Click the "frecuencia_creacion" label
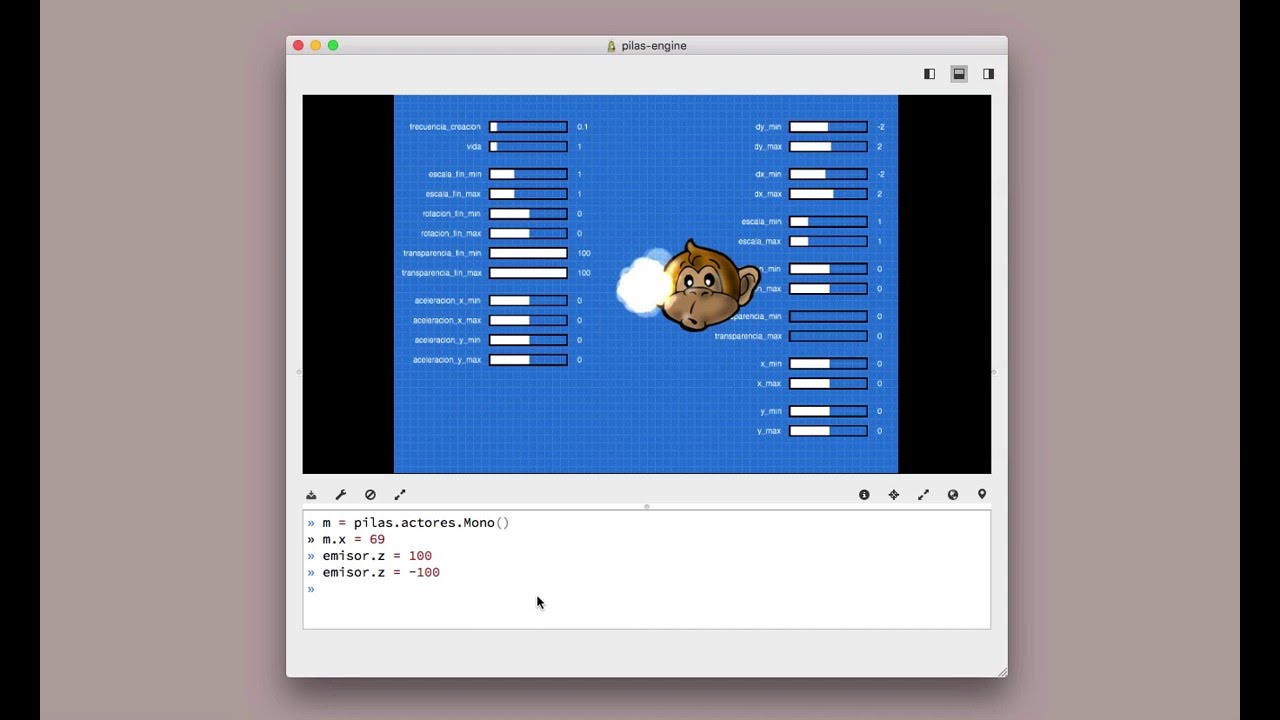Screen dimensions: 1280x720 (x=445, y=127)
